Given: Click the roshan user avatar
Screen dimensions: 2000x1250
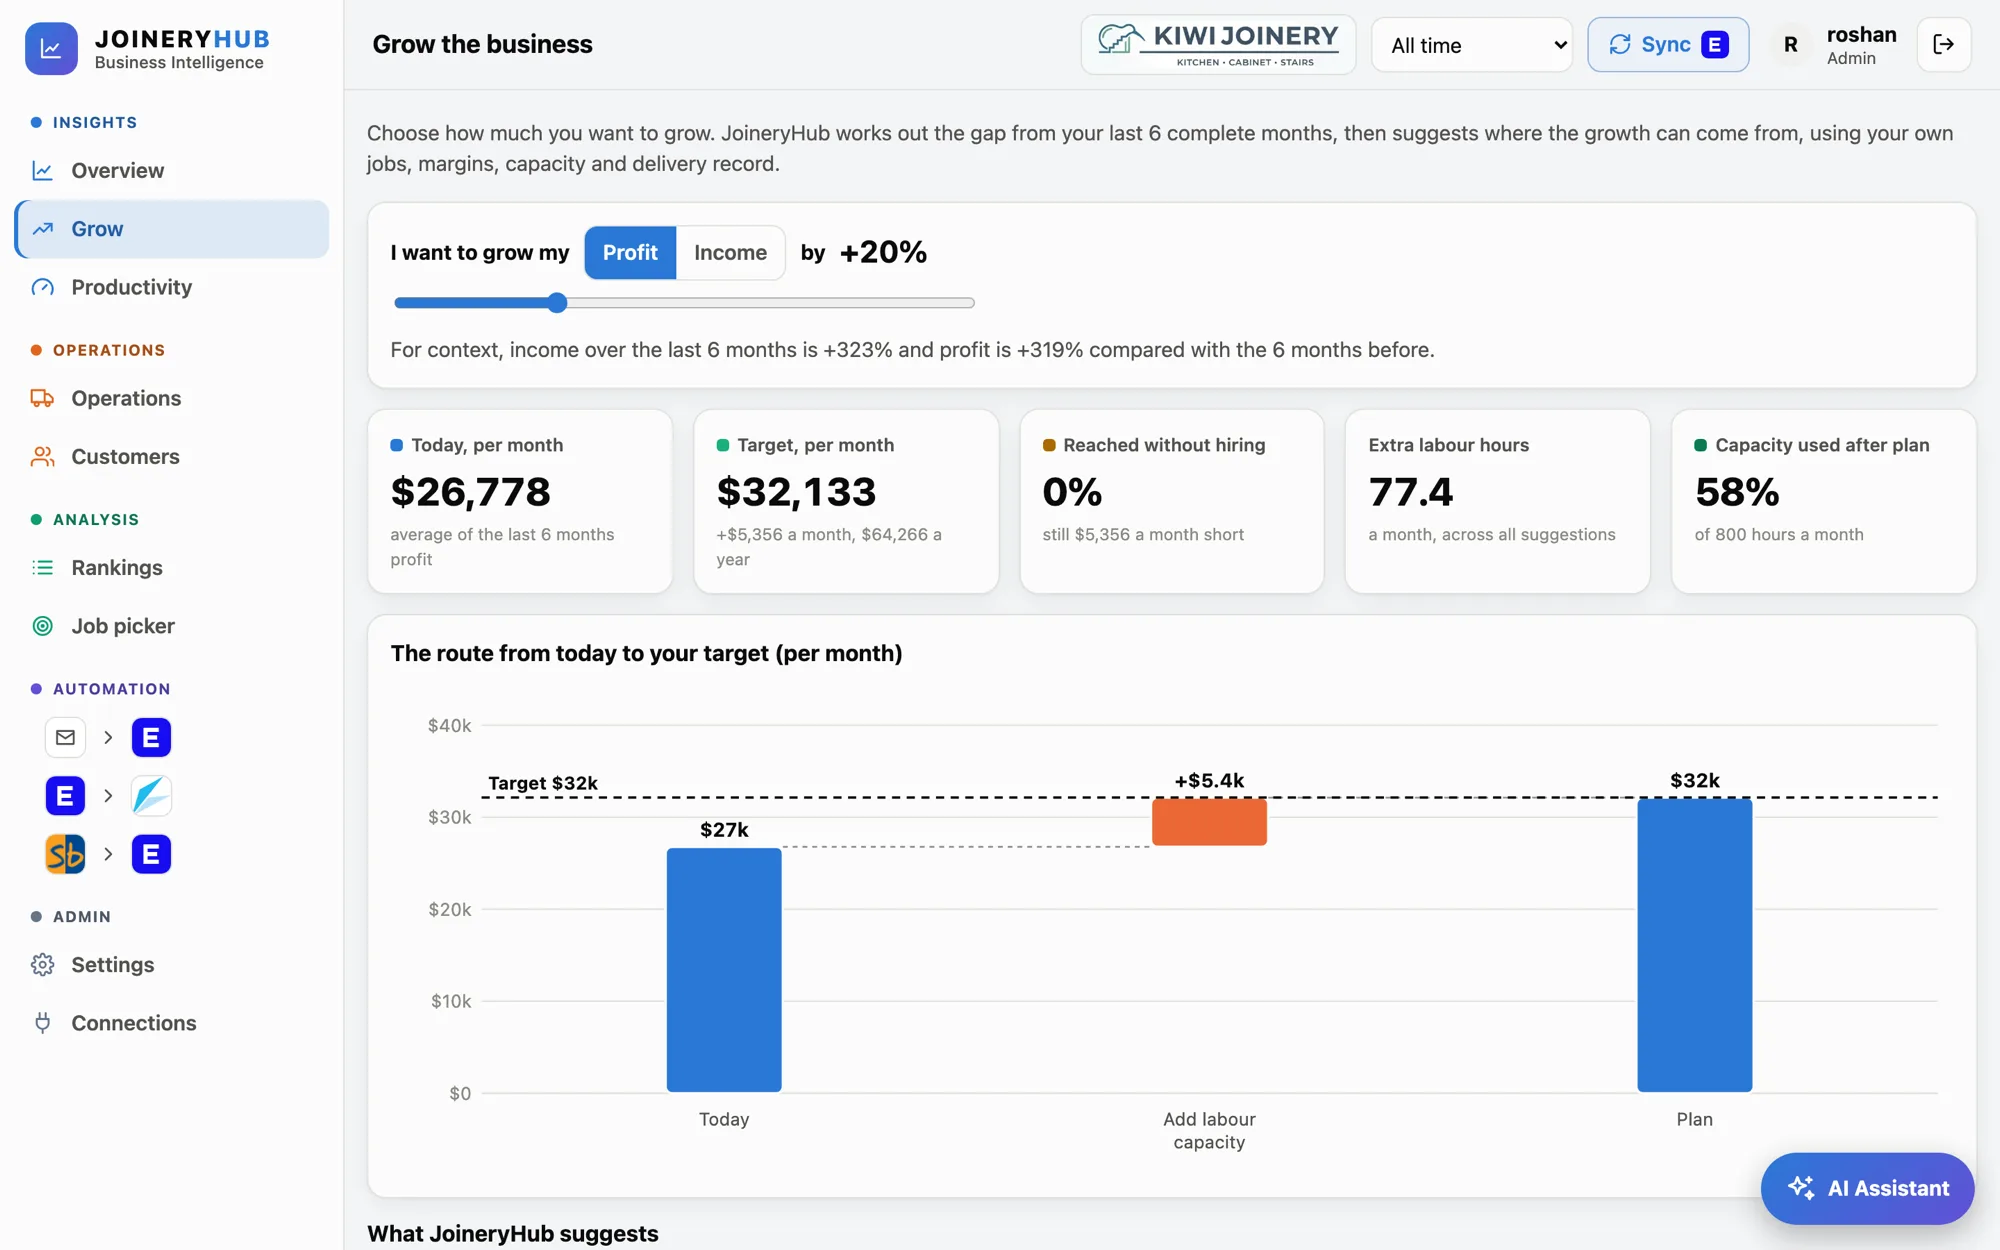Looking at the screenshot, I should tap(1791, 45).
